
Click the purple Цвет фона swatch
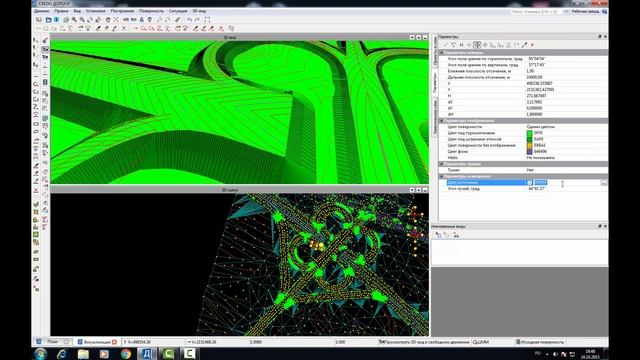[x=529, y=151]
